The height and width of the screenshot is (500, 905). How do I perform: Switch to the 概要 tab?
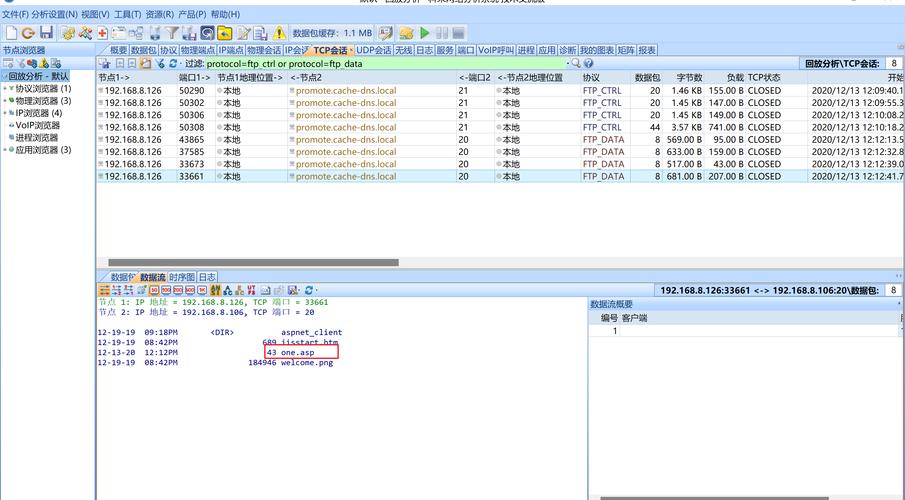[118, 50]
